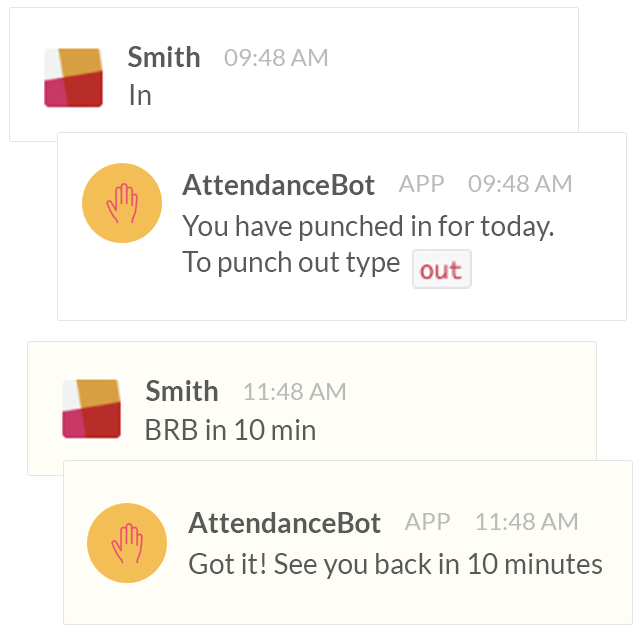Click 'Got it! See you back in 10 minutes'
The width and height of the screenshot is (644, 632).
(395, 564)
